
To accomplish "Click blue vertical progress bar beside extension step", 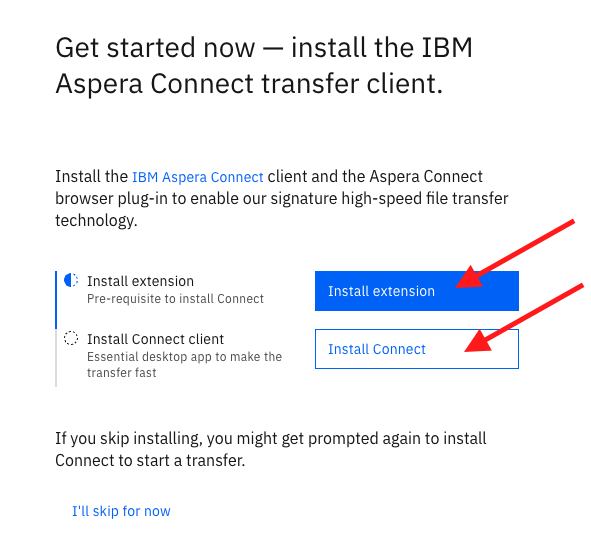I will point(56,300).
